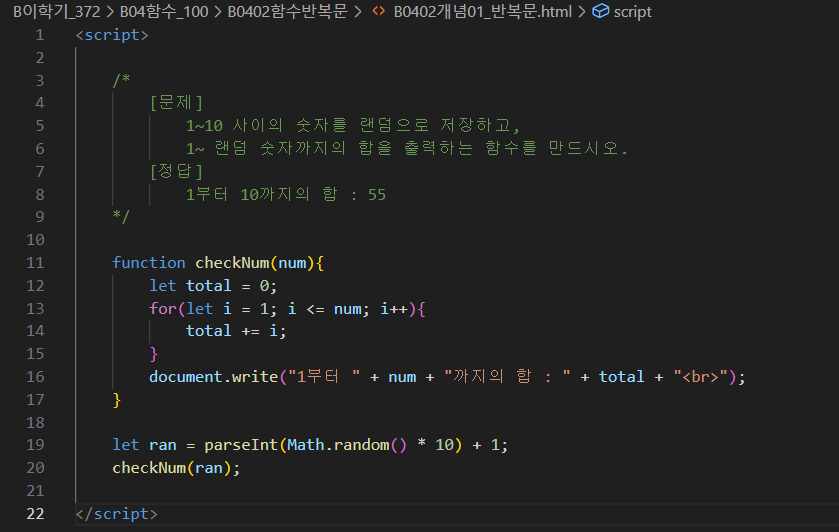This screenshot has height=532, width=839.
Task: Click 'parseInt' on line 19
Action: (241, 445)
